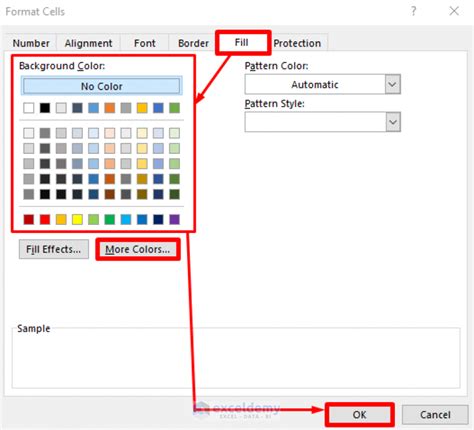
Task: Click the Automatic pattern color box
Action: click(315, 84)
